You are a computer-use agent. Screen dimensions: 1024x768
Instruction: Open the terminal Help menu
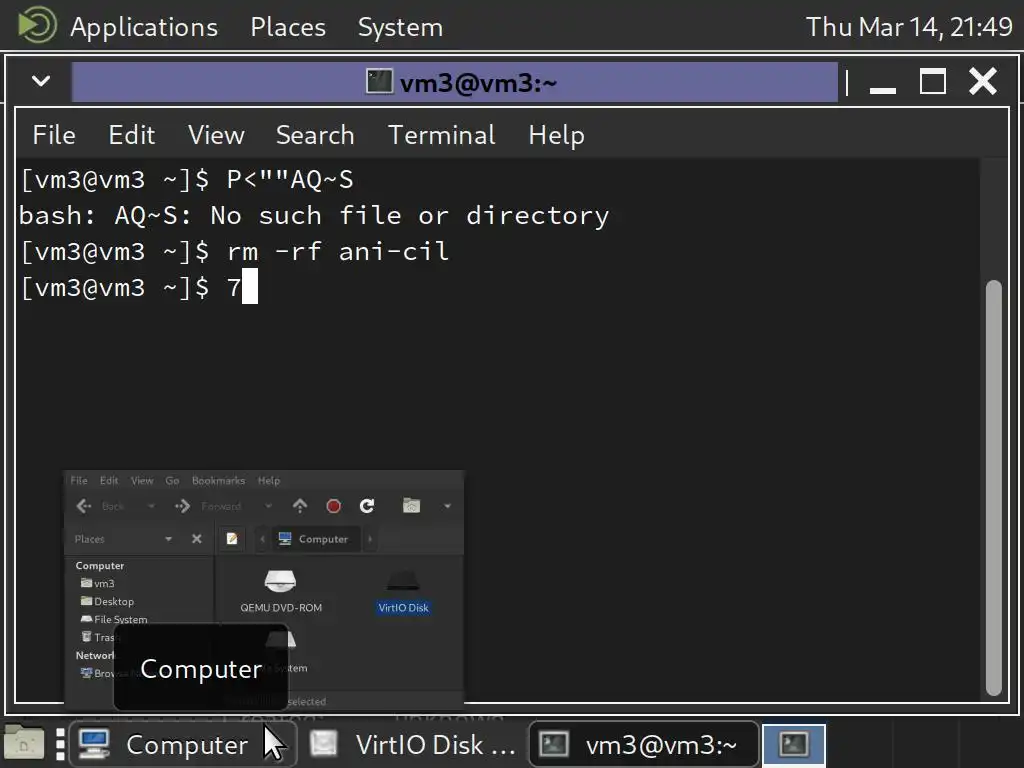click(556, 135)
